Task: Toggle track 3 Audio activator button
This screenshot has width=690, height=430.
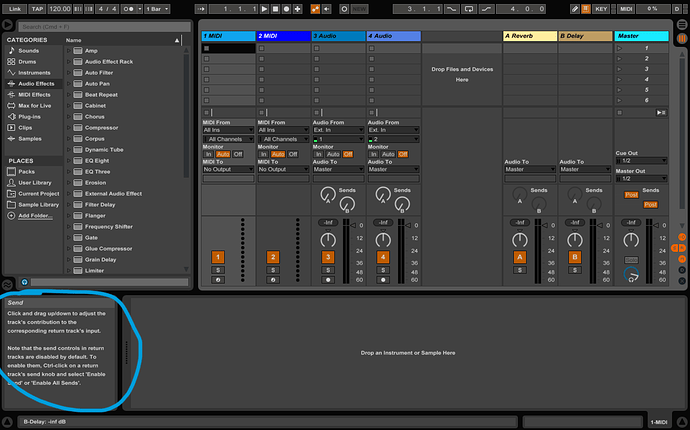Action: 328,257
